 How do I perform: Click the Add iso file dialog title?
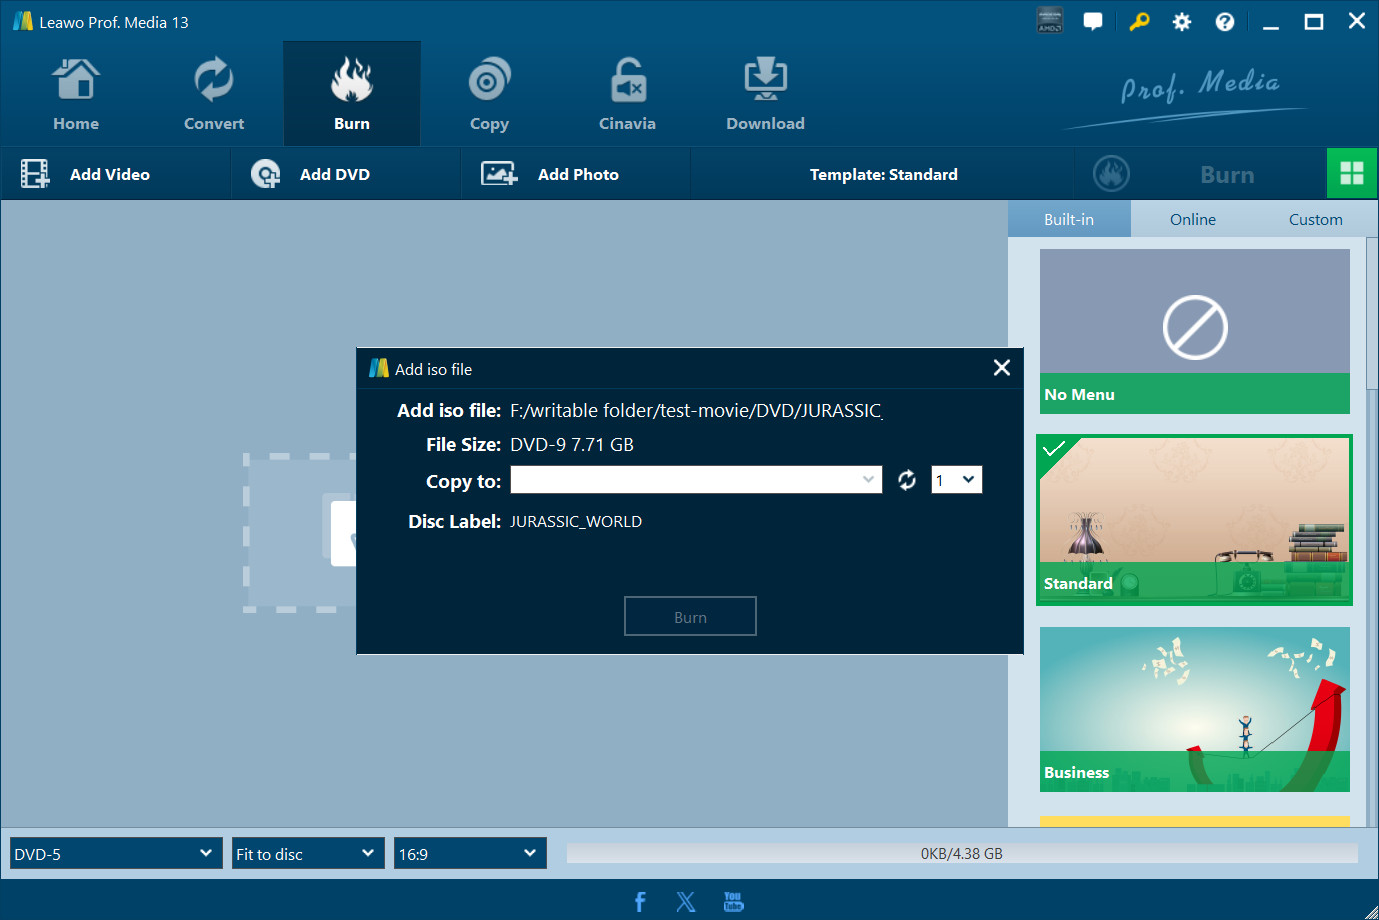click(433, 369)
